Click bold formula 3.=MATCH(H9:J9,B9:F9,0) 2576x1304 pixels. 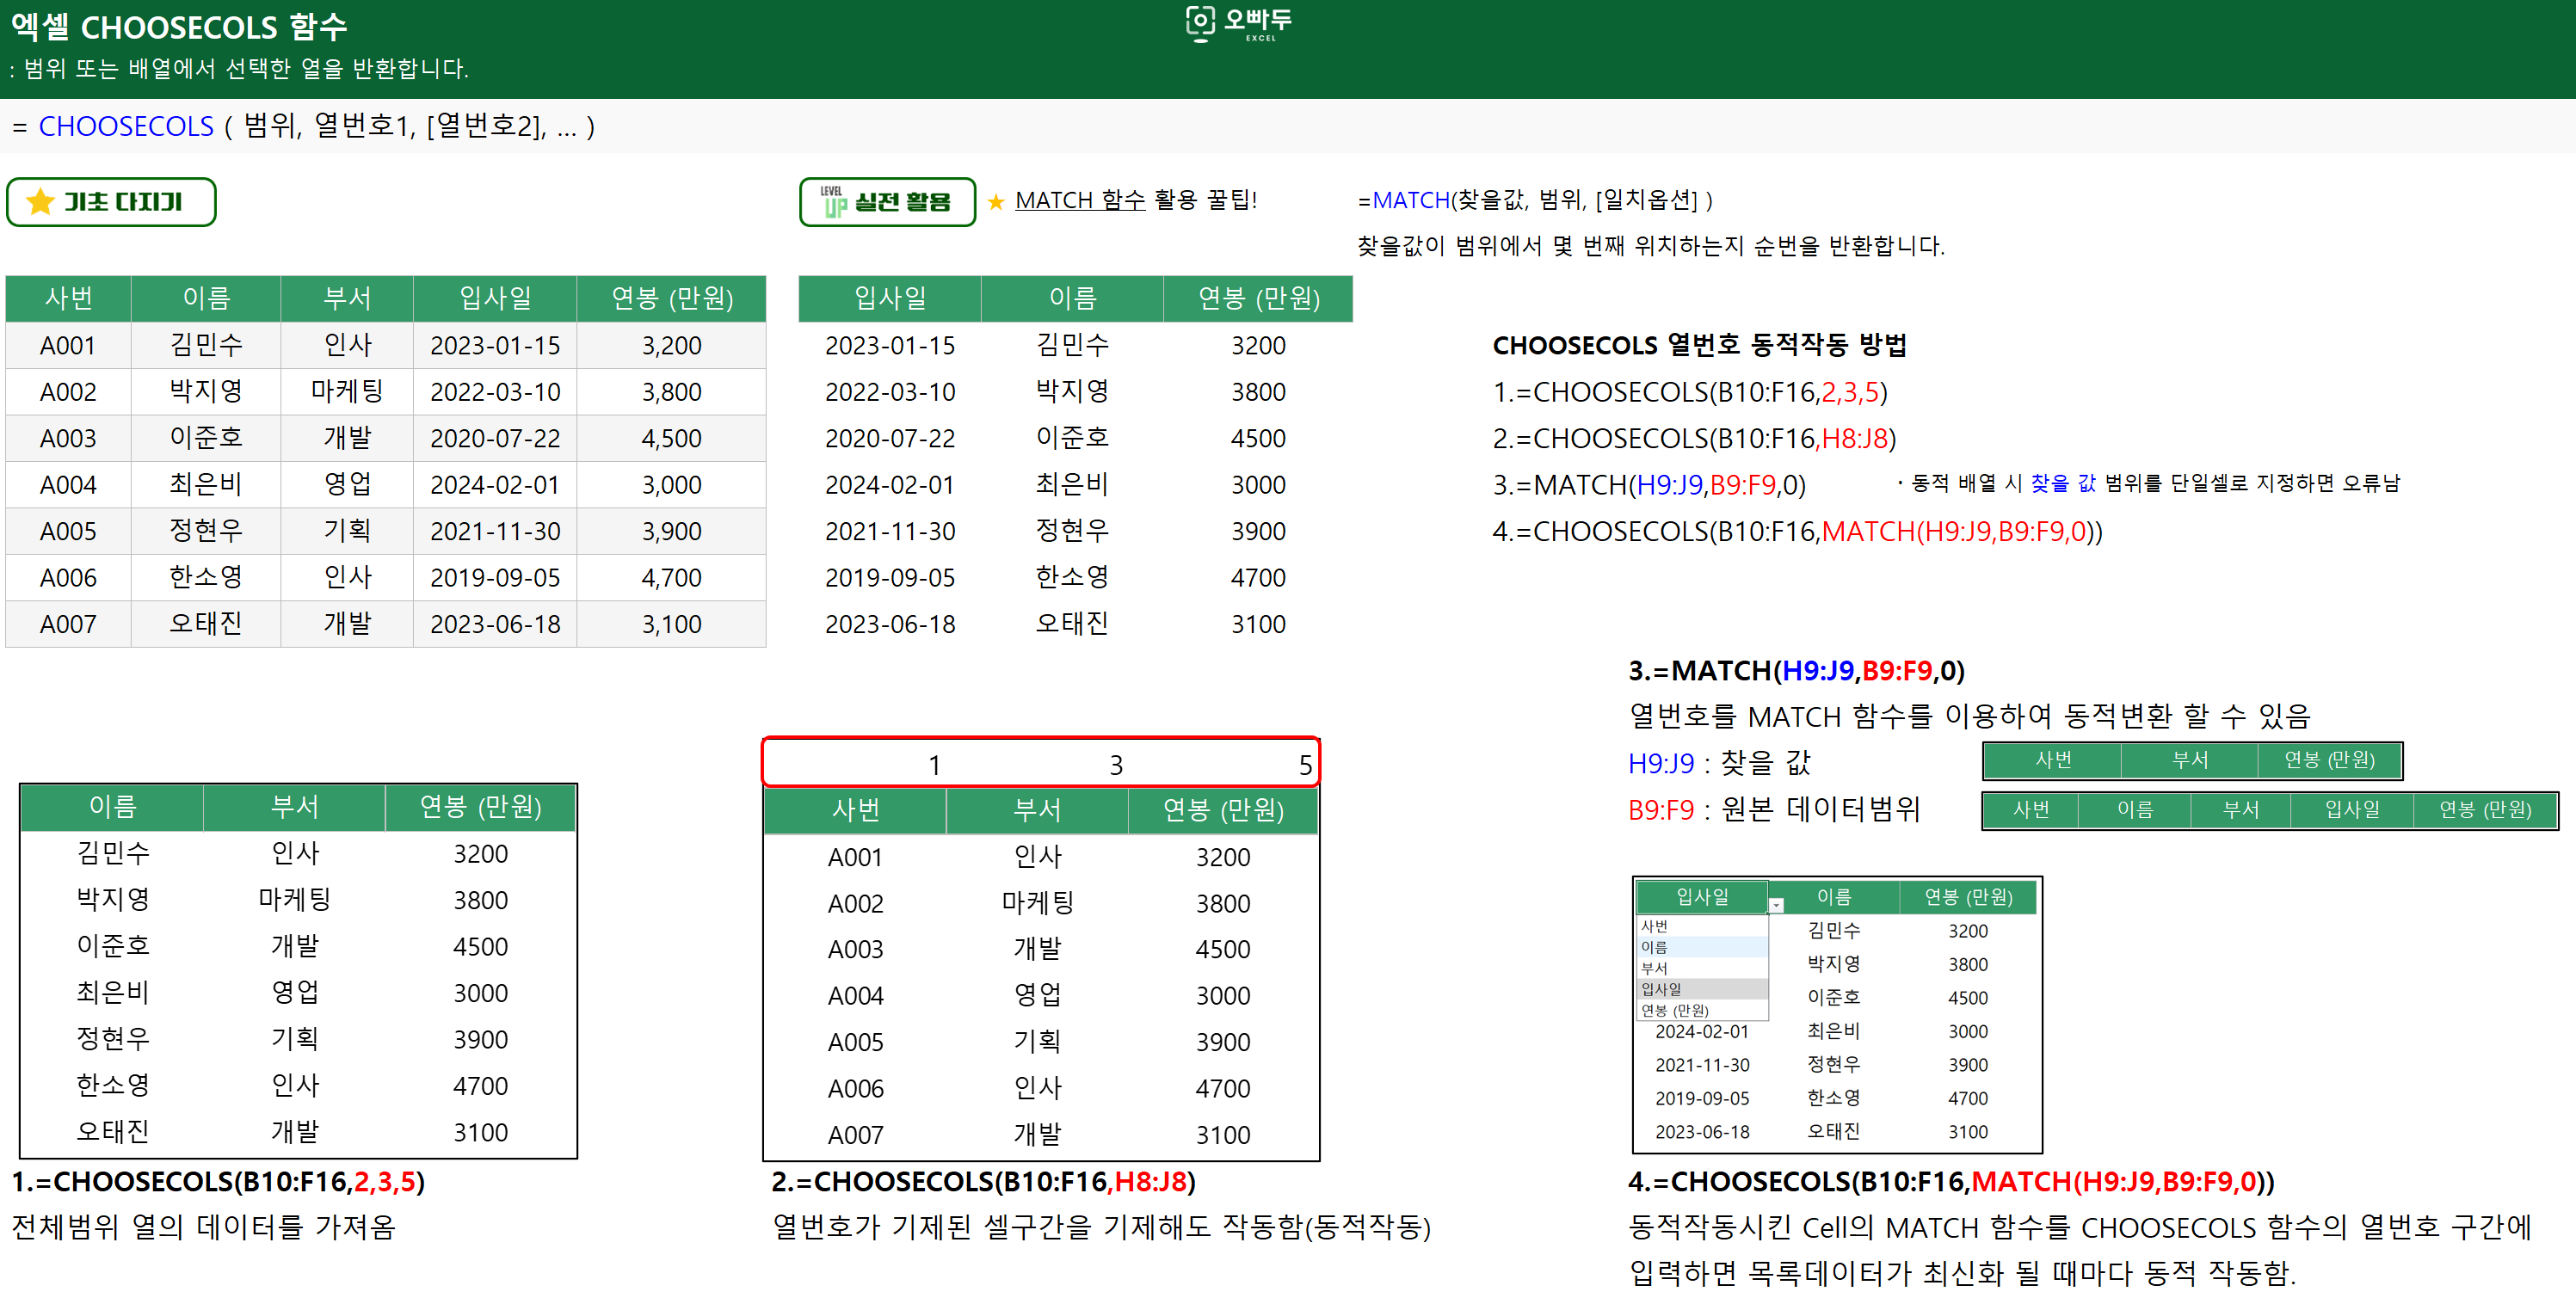[x=1796, y=670]
